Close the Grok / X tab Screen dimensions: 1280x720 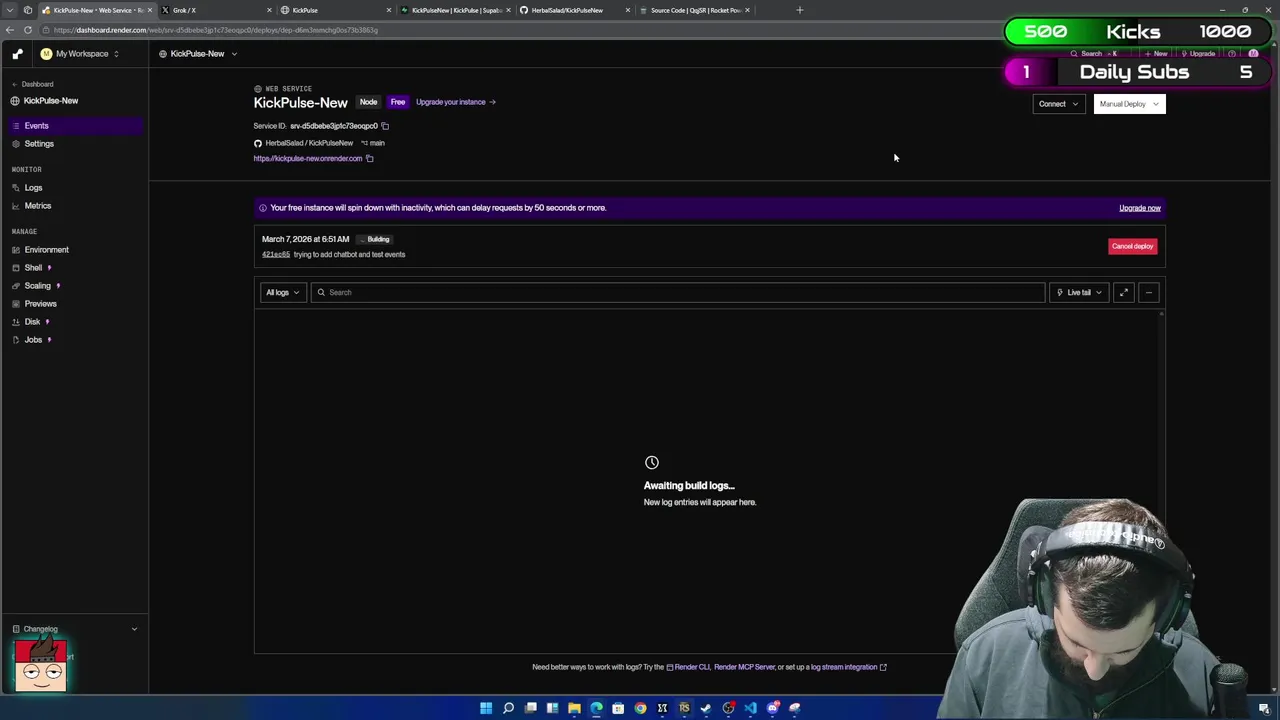pyautogui.click(x=269, y=10)
